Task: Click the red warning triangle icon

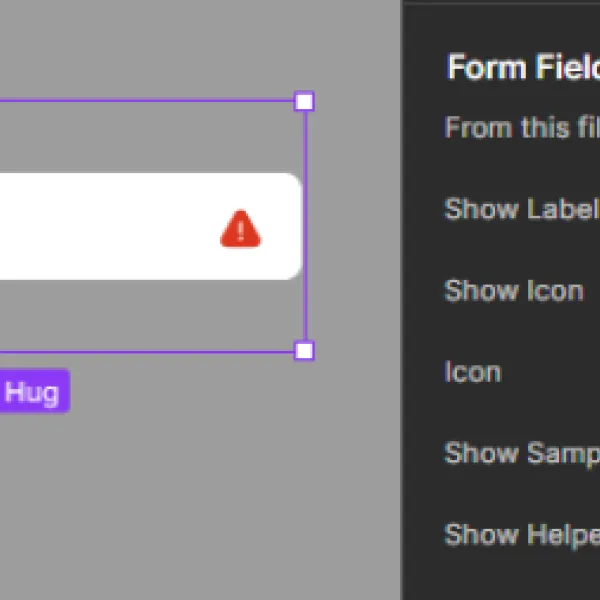Action: coord(241,229)
